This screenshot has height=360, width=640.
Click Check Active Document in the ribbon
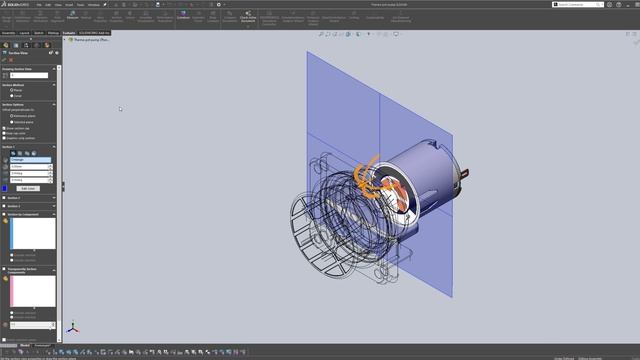point(248,17)
